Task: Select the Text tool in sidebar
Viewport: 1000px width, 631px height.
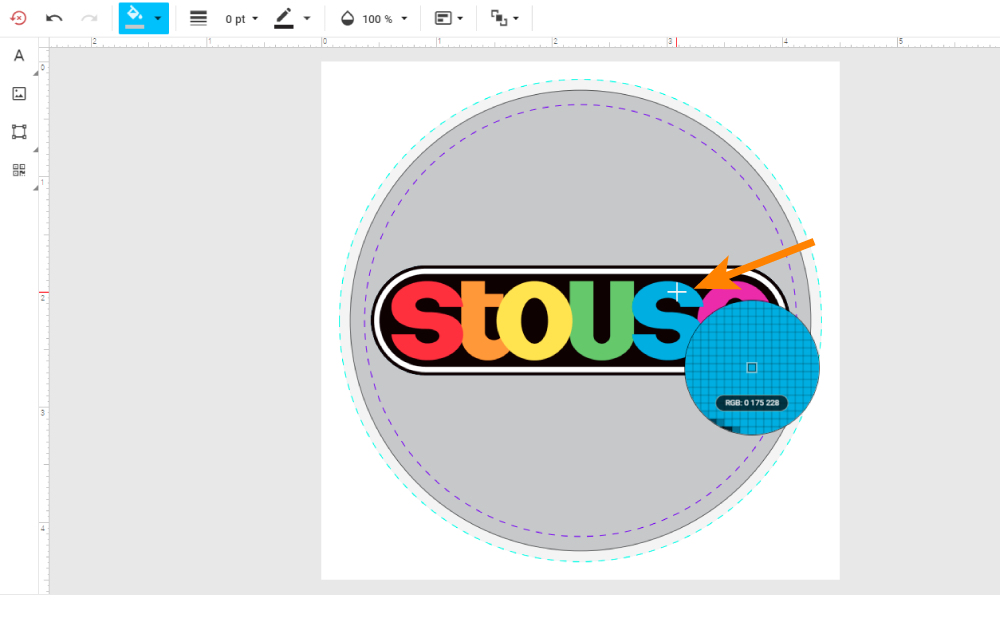Action: 19,56
